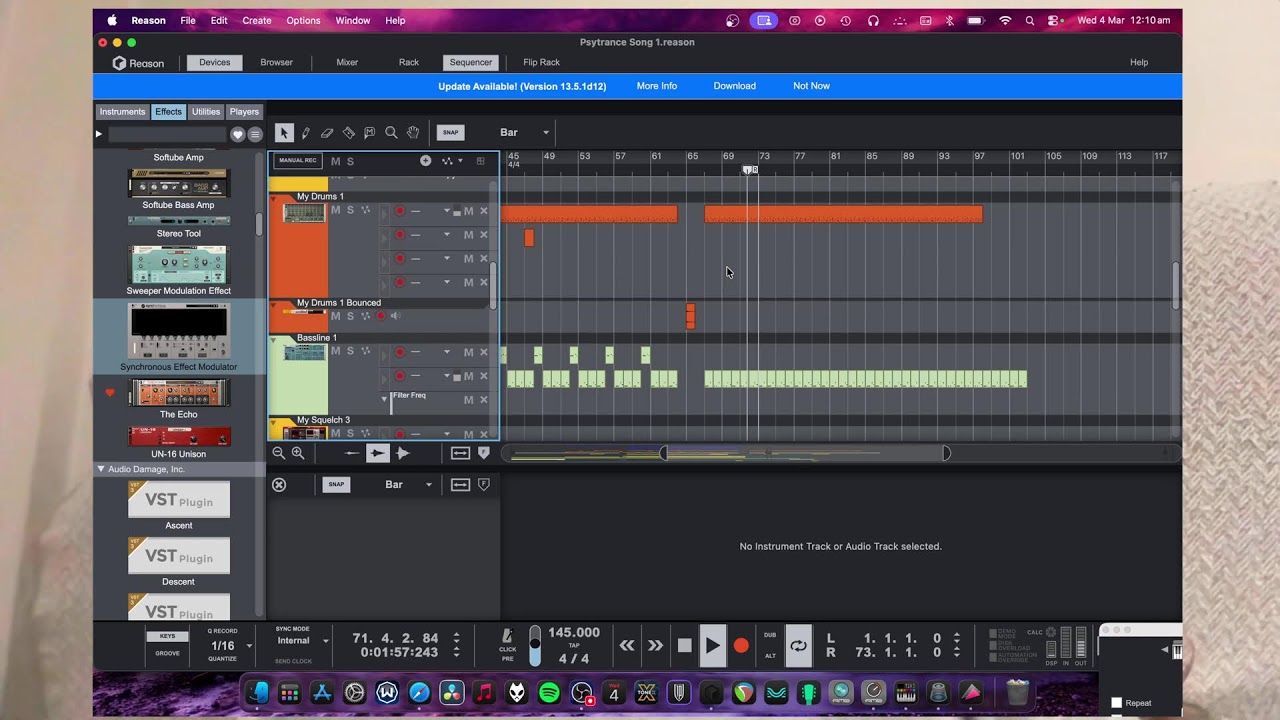Image resolution: width=1280 pixels, height=720 pixels.
Task: Toggle the KEYS button in the transport
Action: 167,636
